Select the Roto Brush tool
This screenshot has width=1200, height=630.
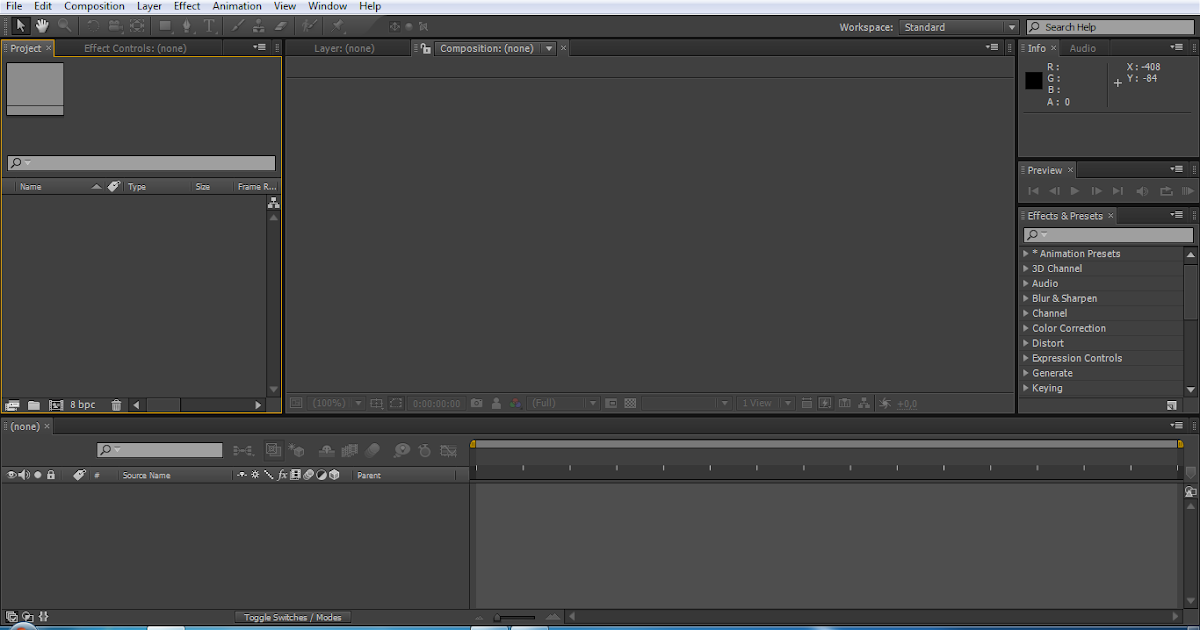310,26
